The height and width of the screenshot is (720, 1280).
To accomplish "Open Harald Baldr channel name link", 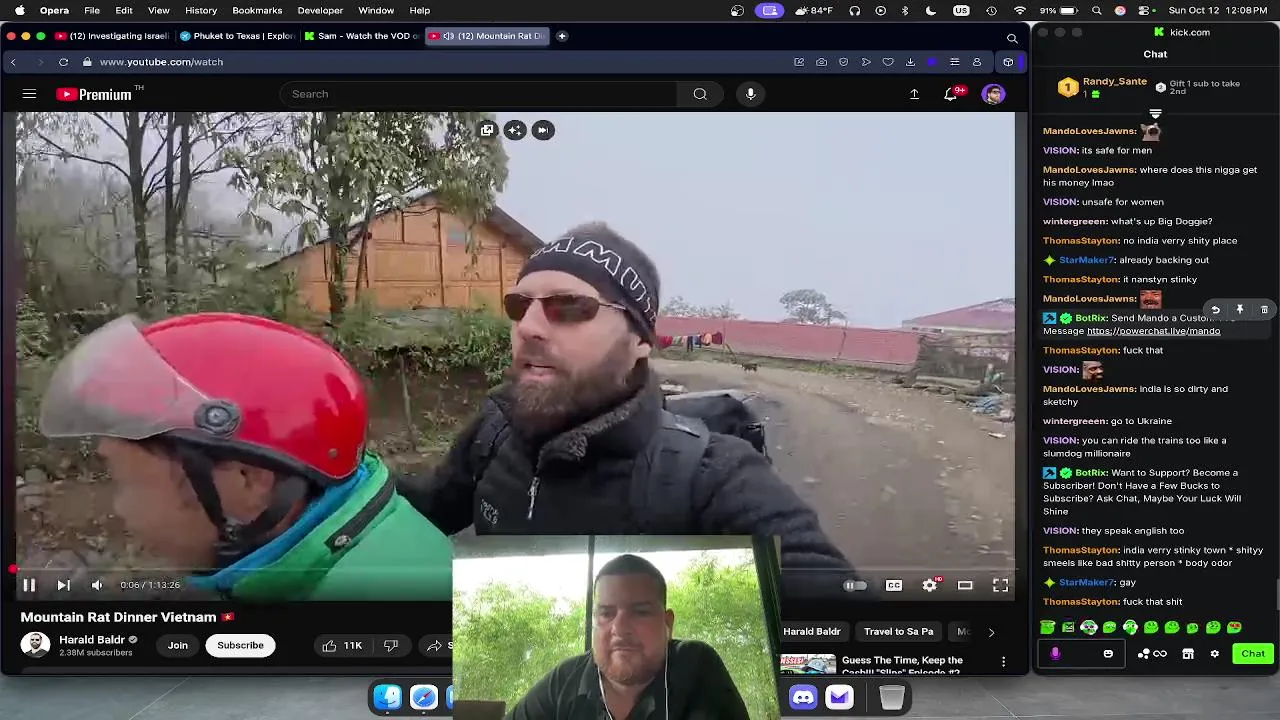I will click(x=92, y=640).
